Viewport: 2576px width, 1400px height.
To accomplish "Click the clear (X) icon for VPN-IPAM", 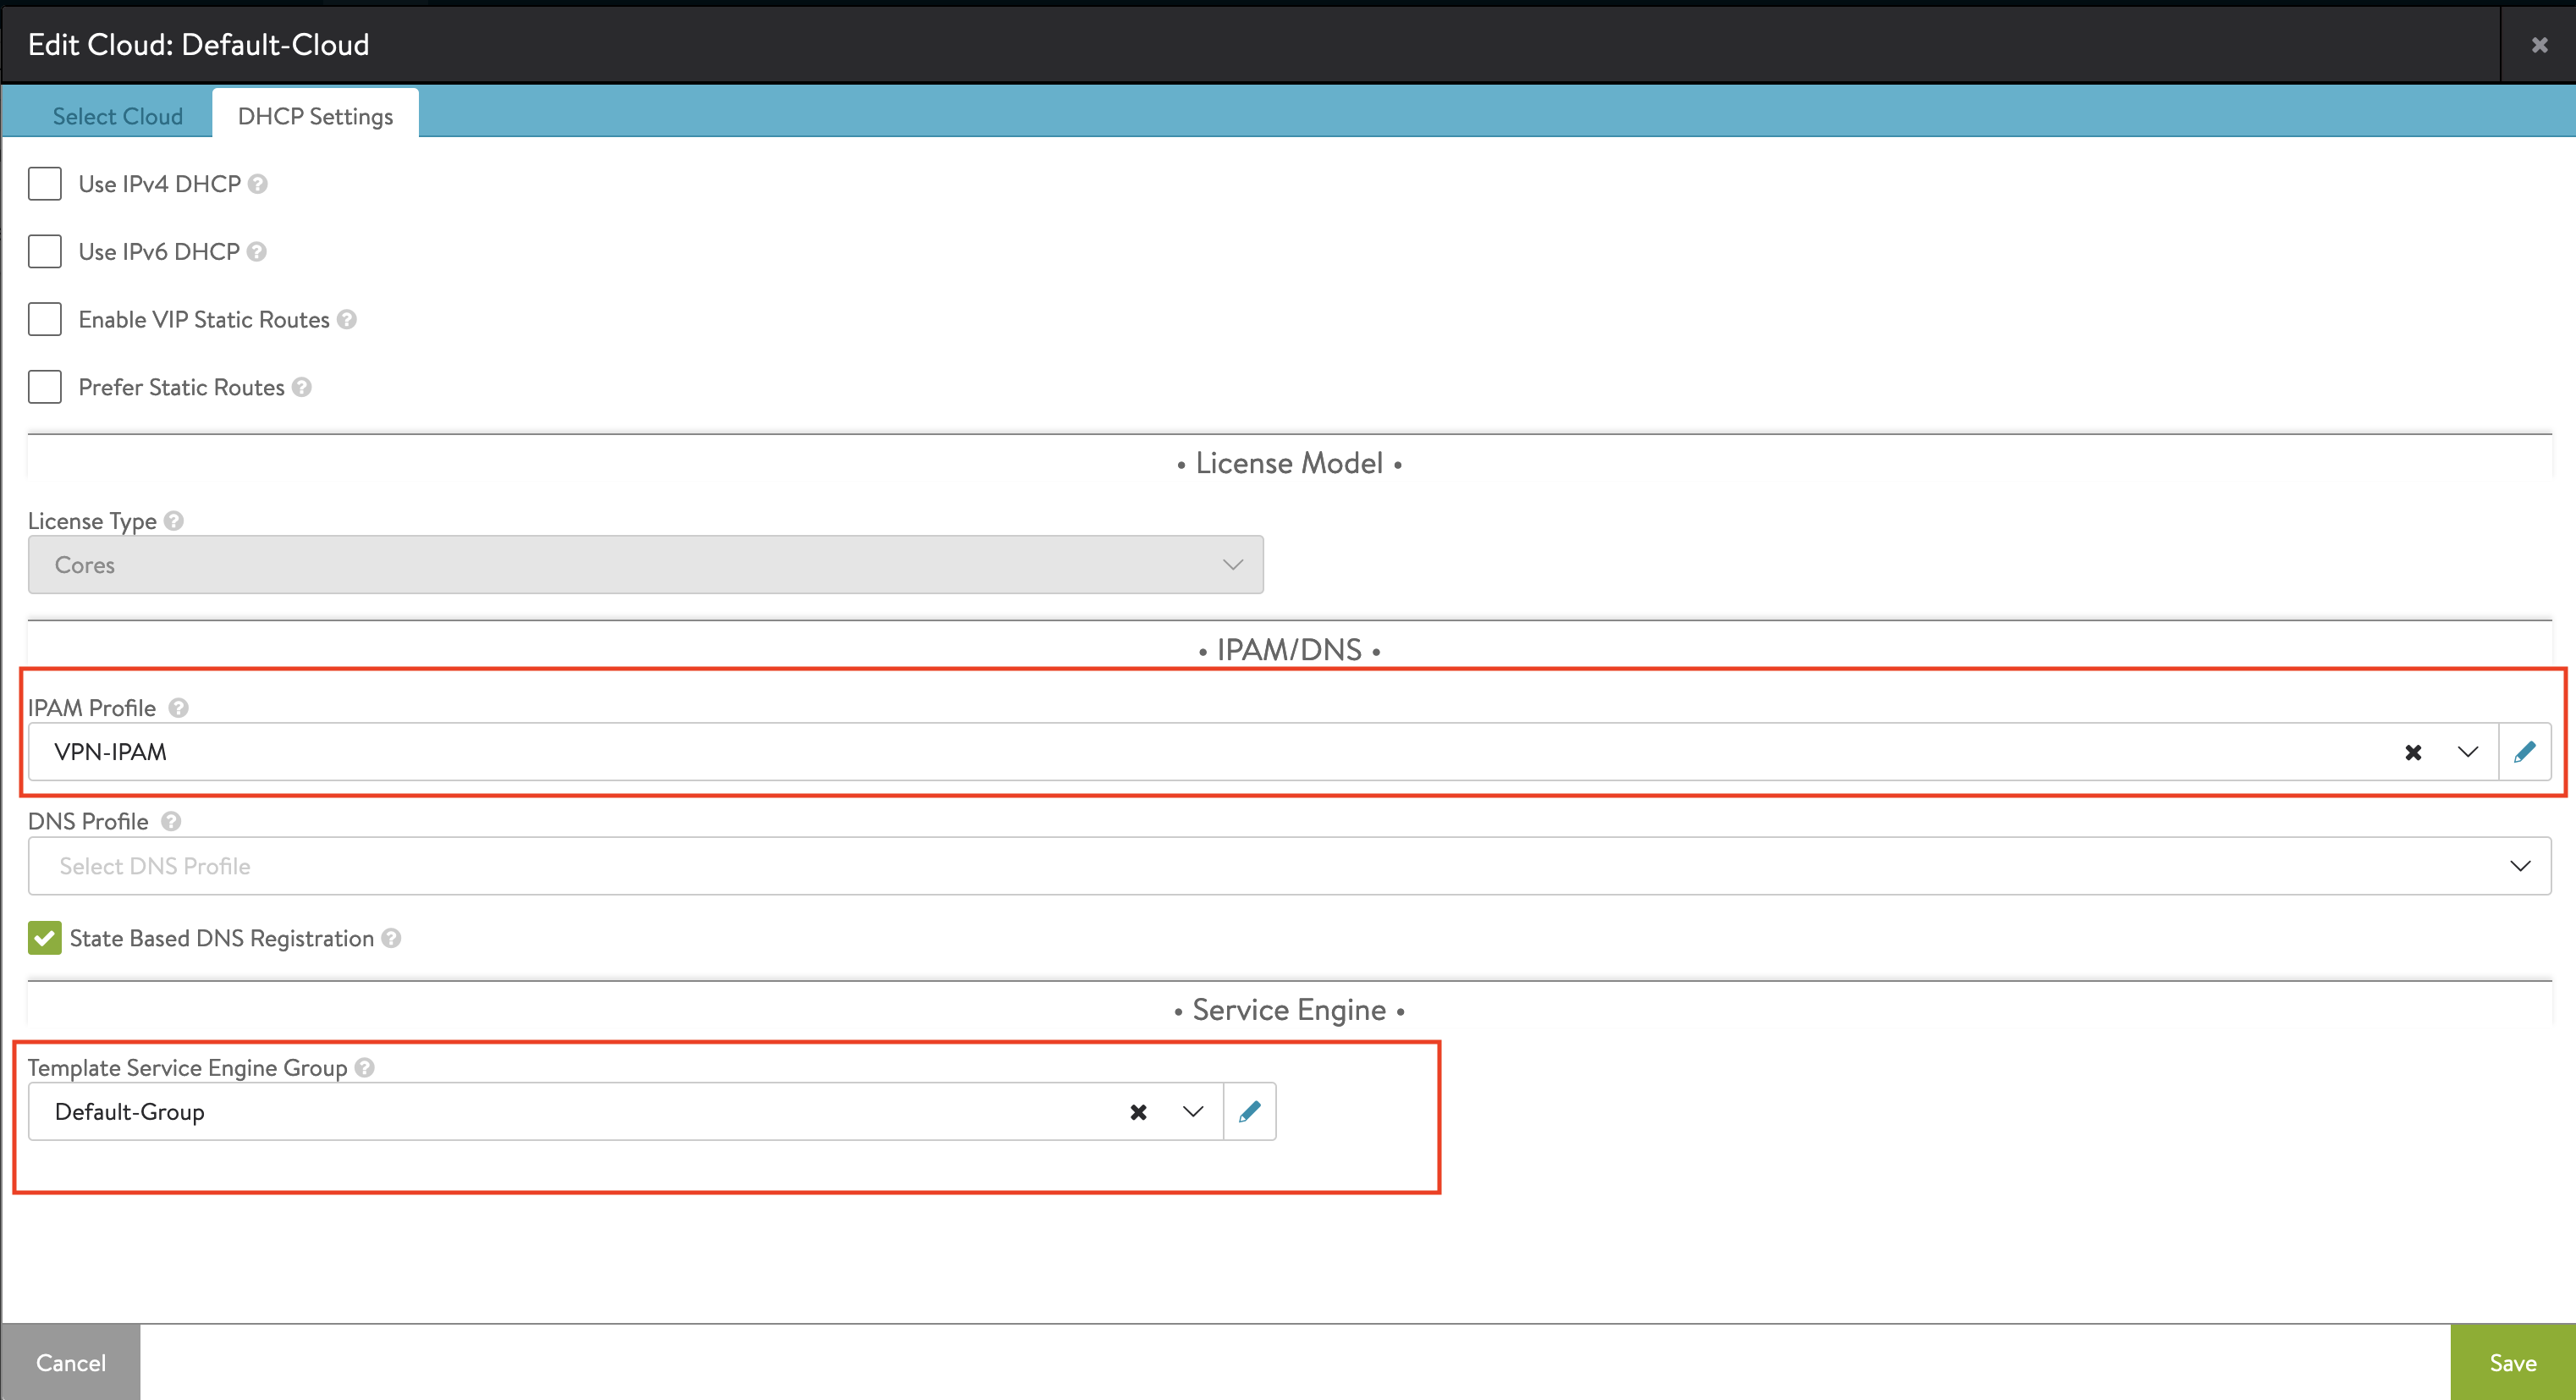I will point(2413,752).
